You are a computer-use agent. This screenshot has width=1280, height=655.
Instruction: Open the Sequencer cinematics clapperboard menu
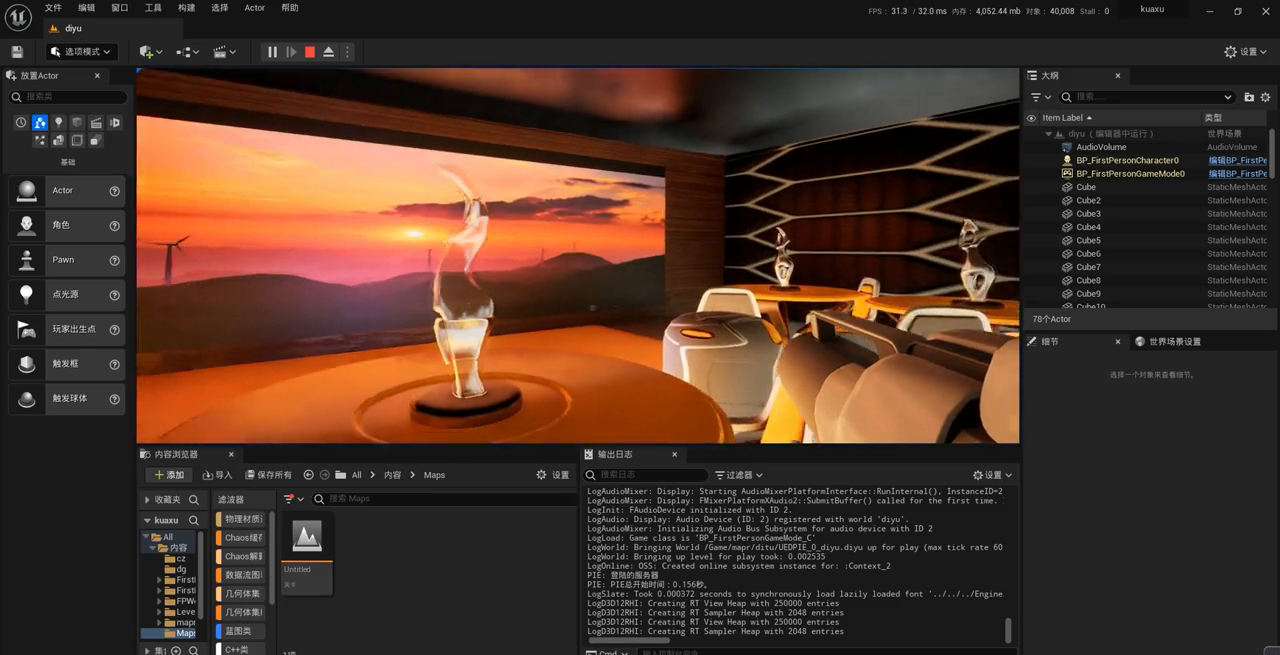coord(224,52)
